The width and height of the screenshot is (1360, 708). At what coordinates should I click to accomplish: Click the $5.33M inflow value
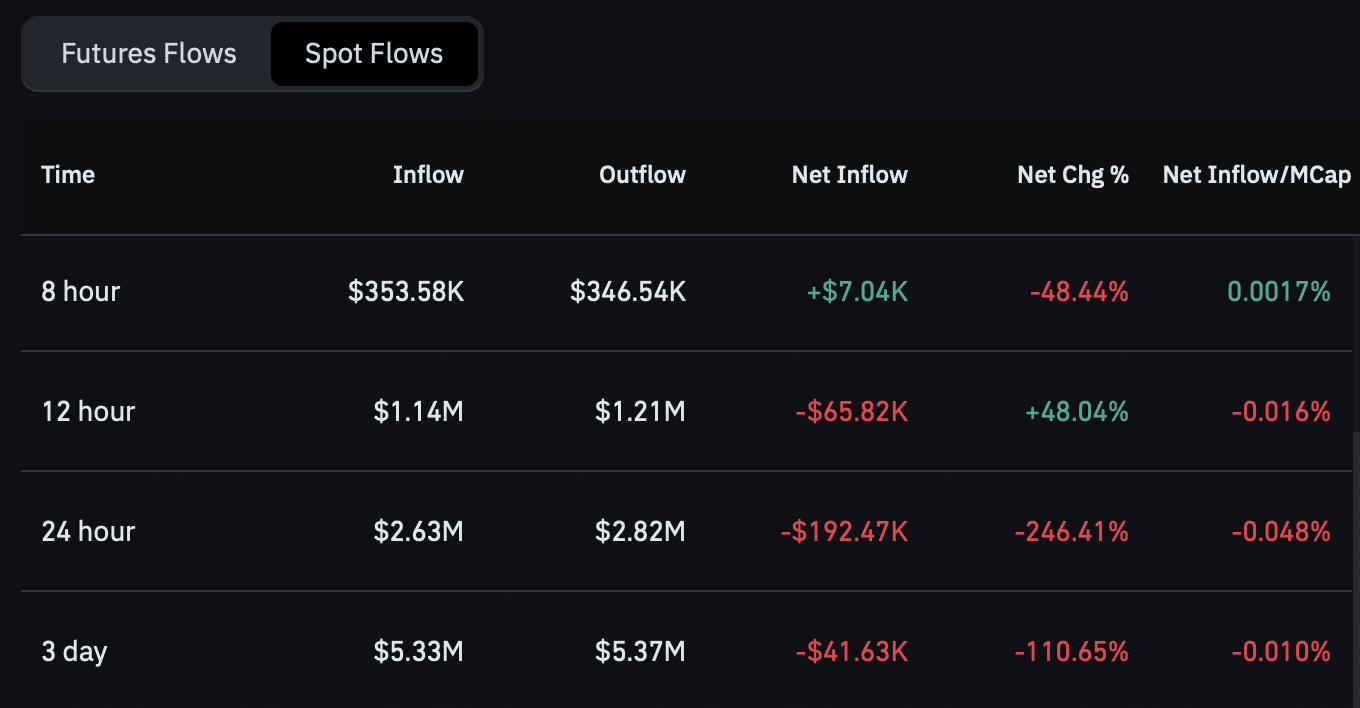click(x=419, y=652)
